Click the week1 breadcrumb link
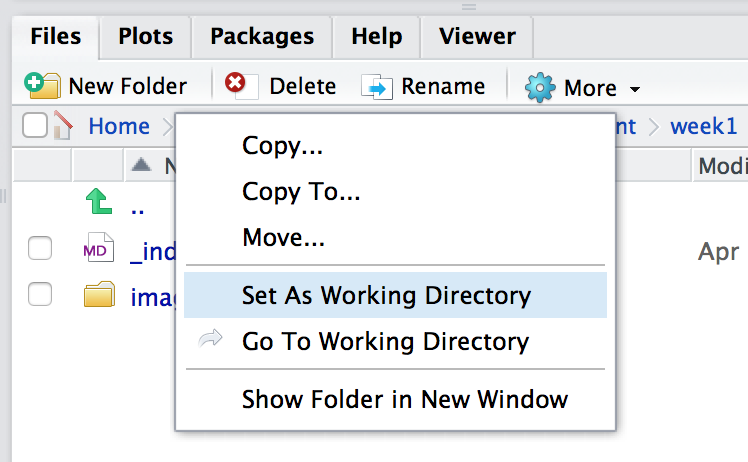 click(x=703, y=126)
